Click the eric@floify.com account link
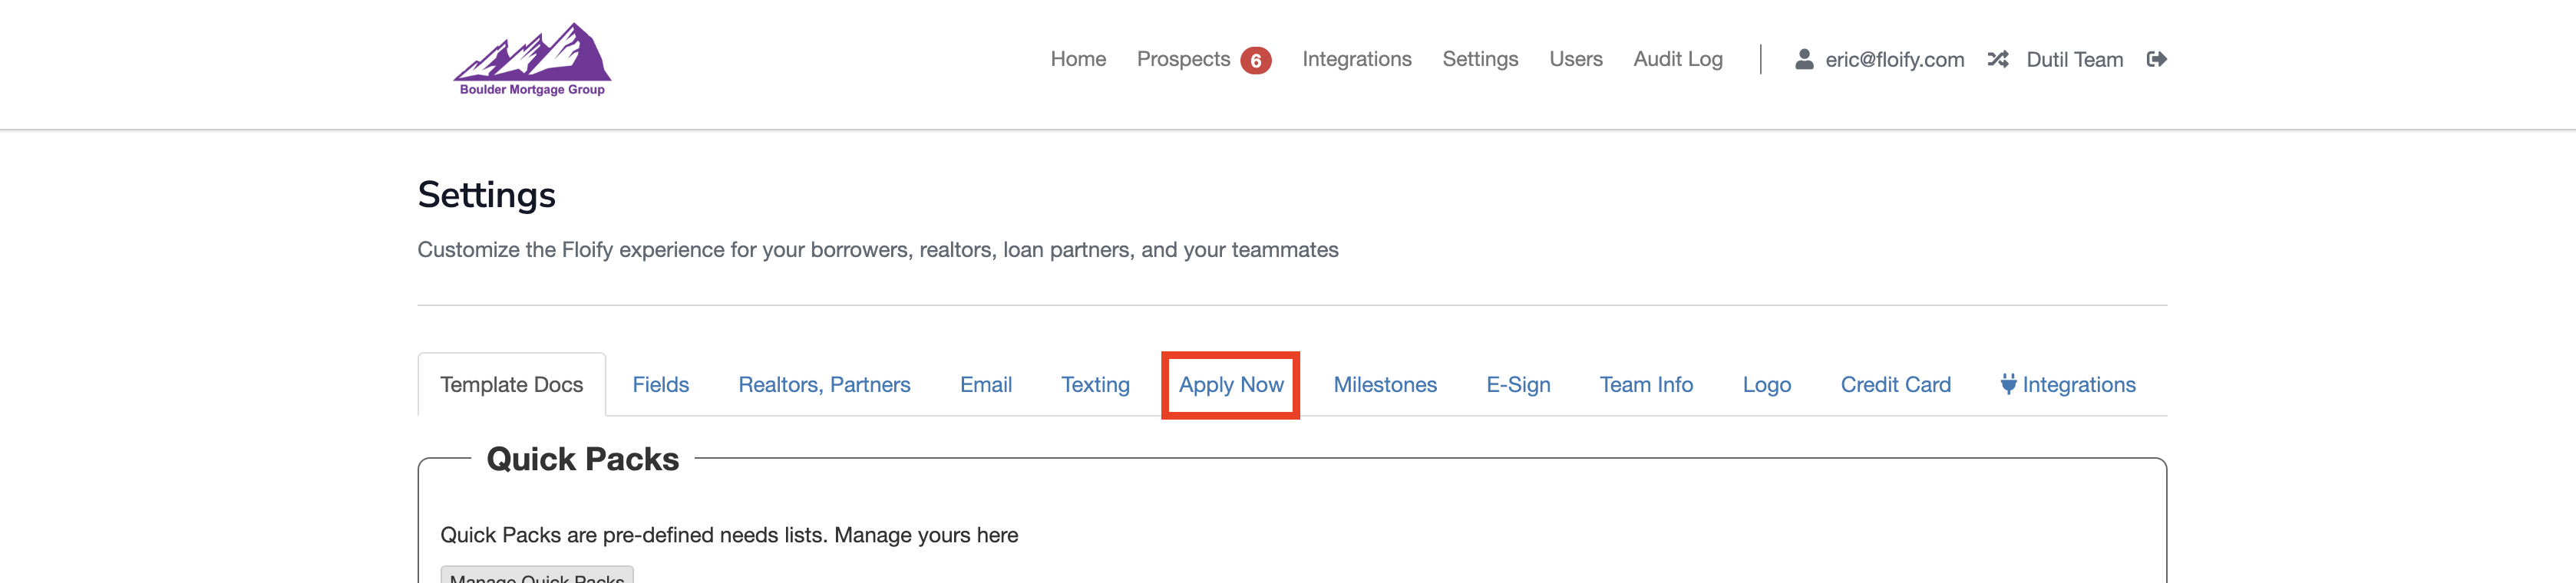This screenshot has height=583, width=2576. pos(1894,60)
